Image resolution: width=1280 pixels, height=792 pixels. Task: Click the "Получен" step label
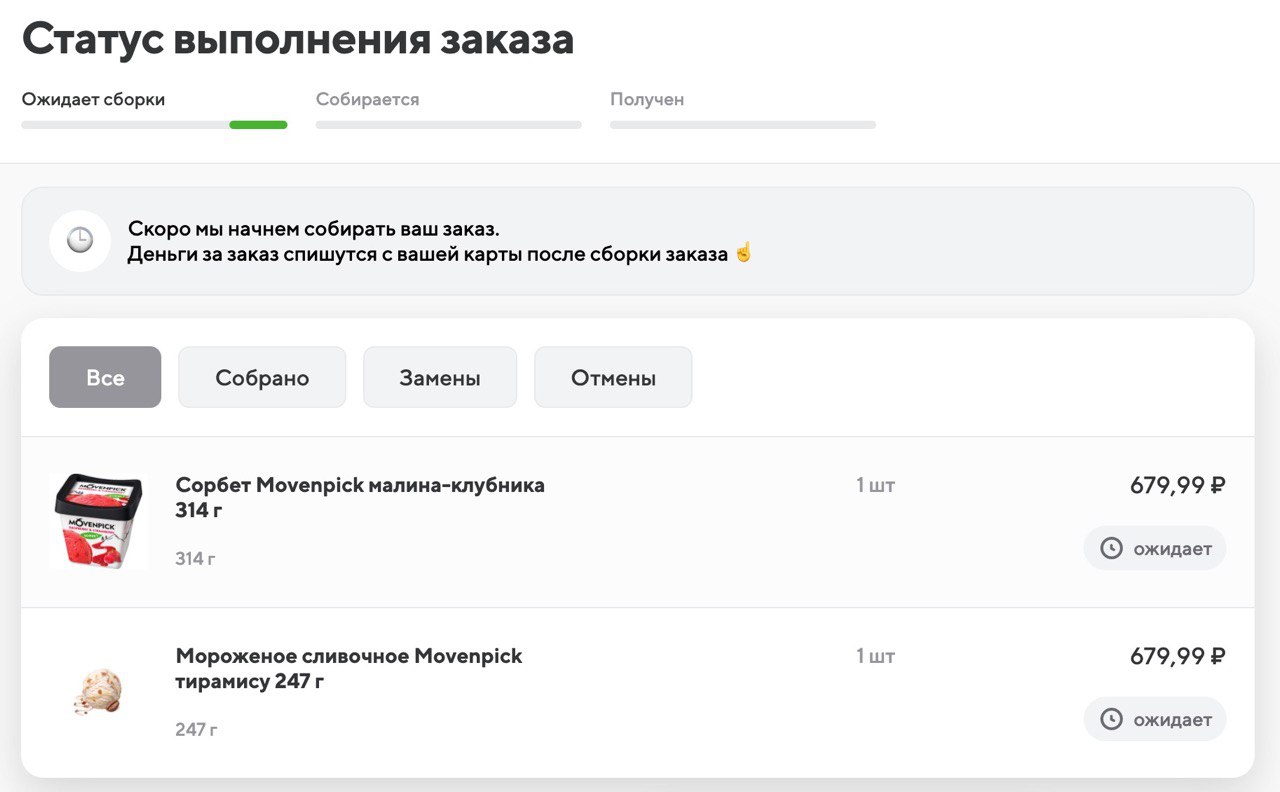click(647, 100)
